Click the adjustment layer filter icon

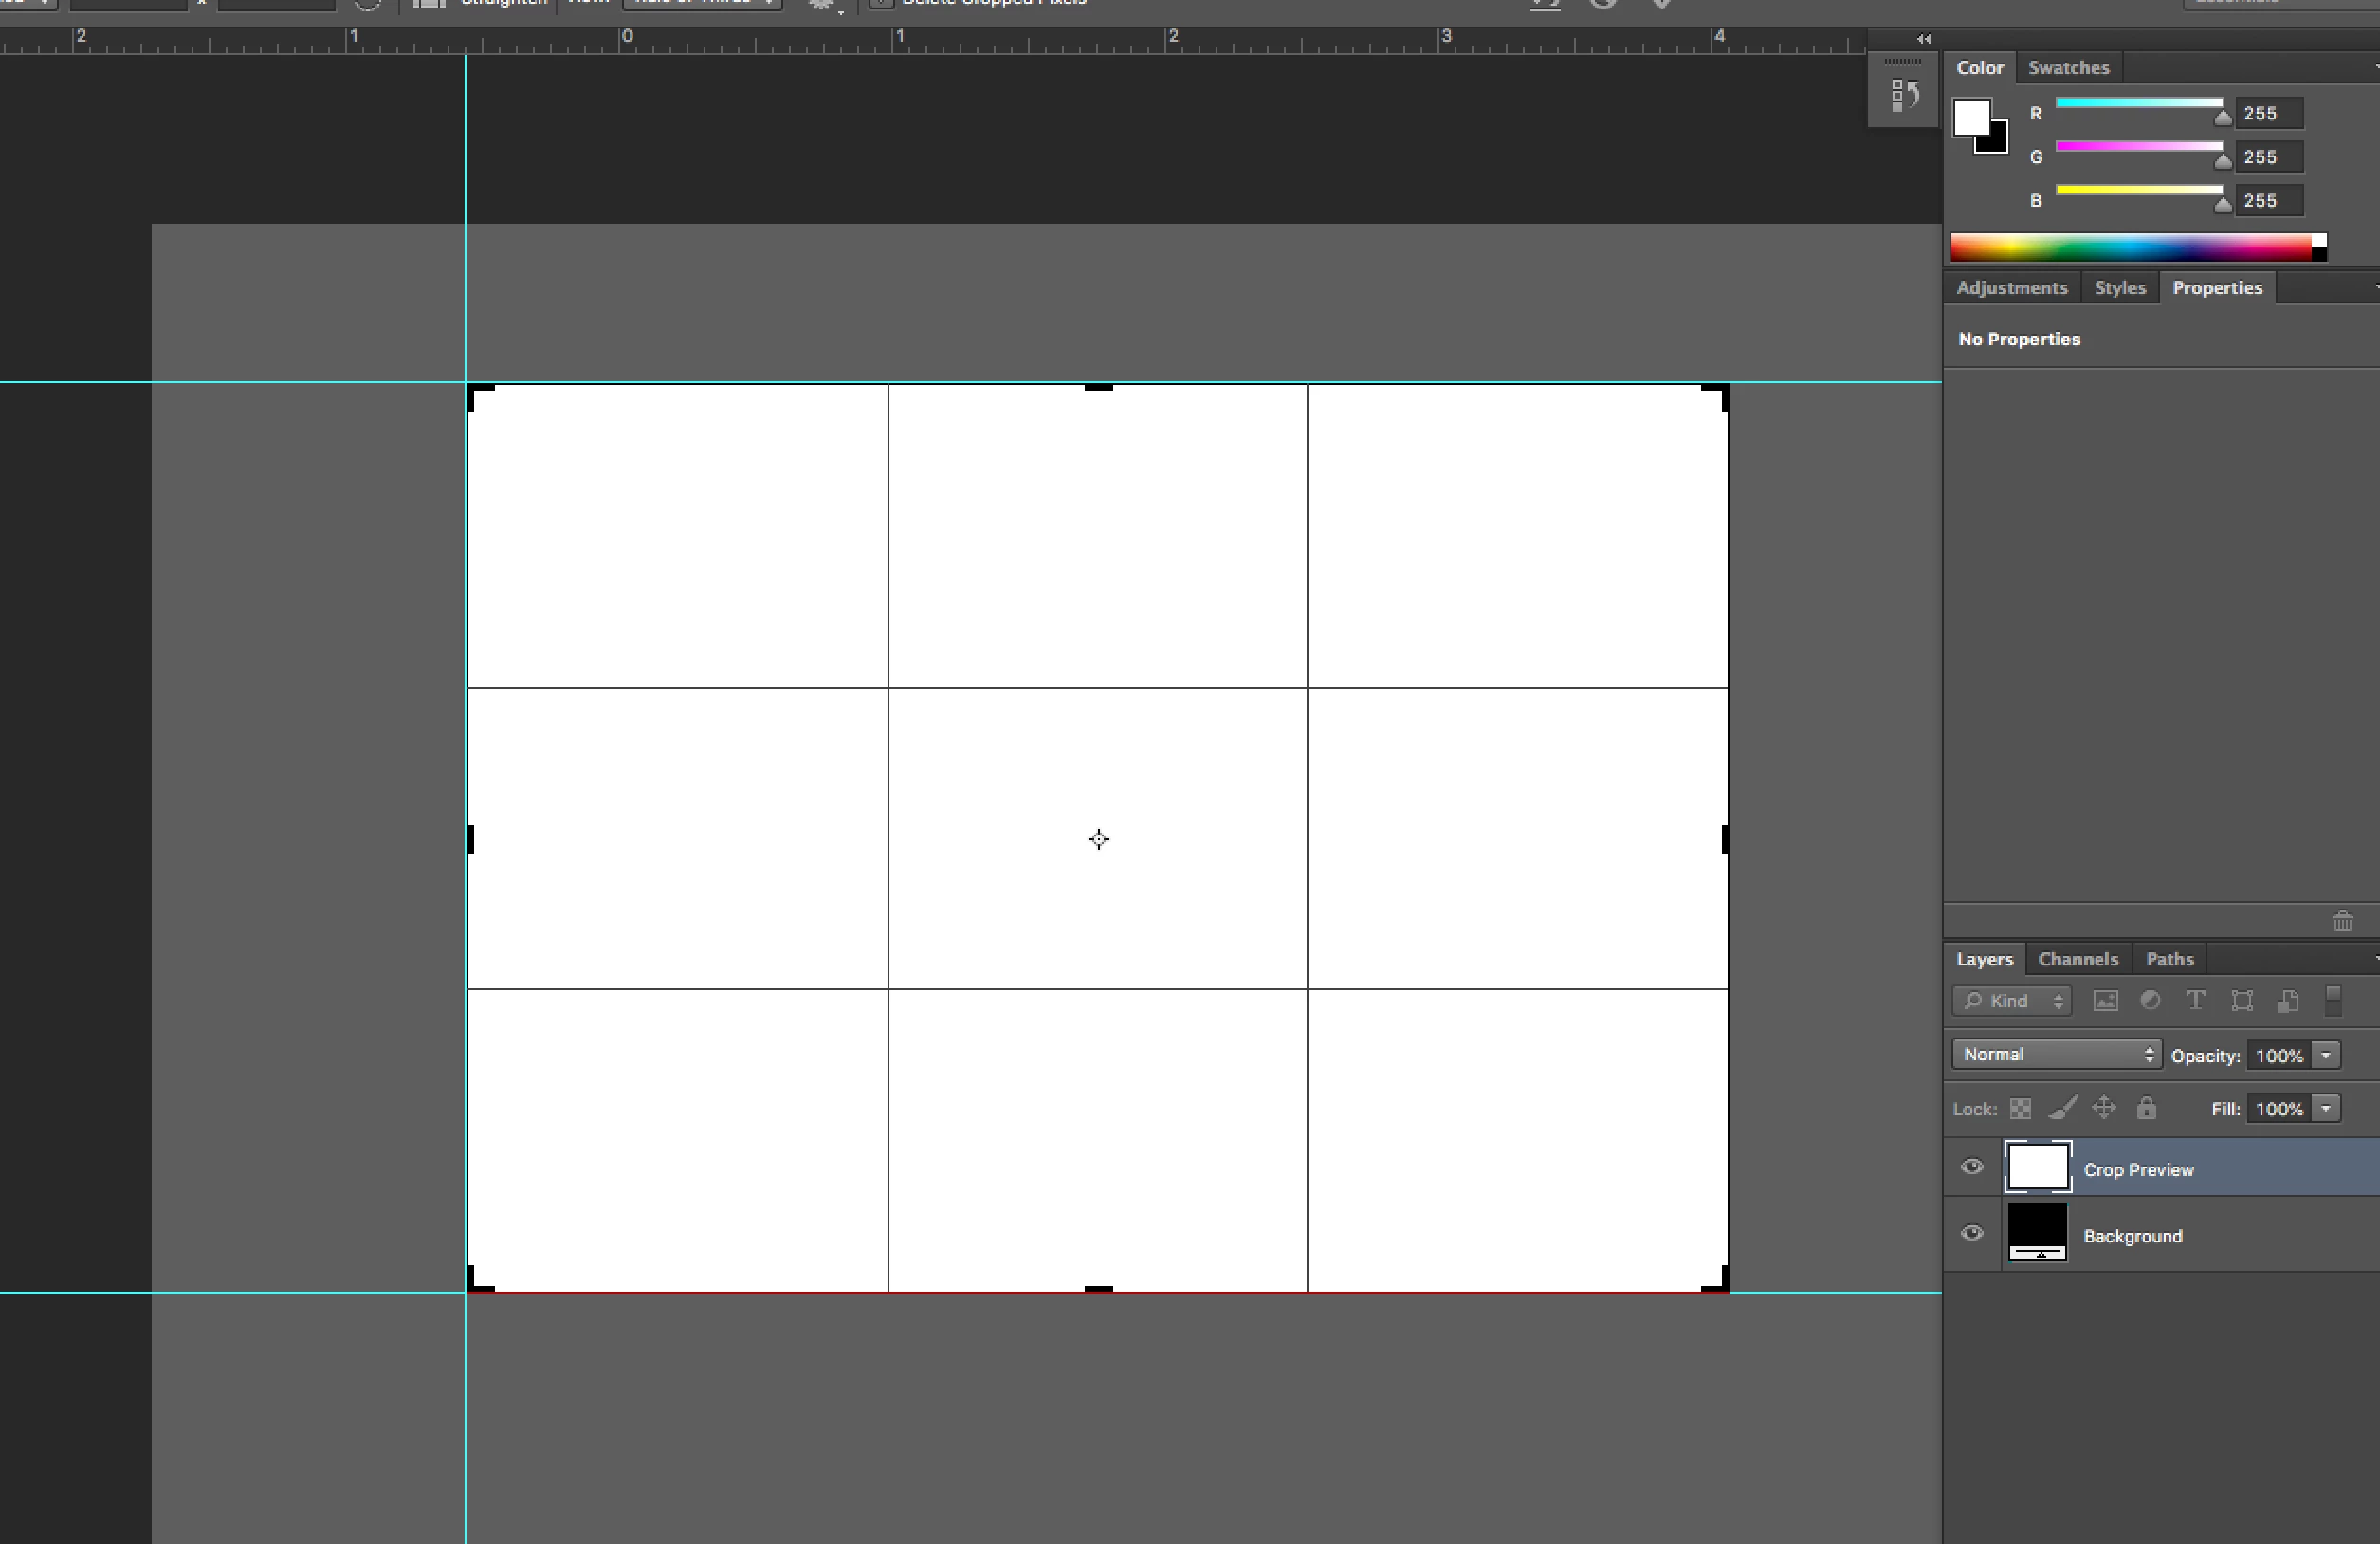(2150, 1001)
